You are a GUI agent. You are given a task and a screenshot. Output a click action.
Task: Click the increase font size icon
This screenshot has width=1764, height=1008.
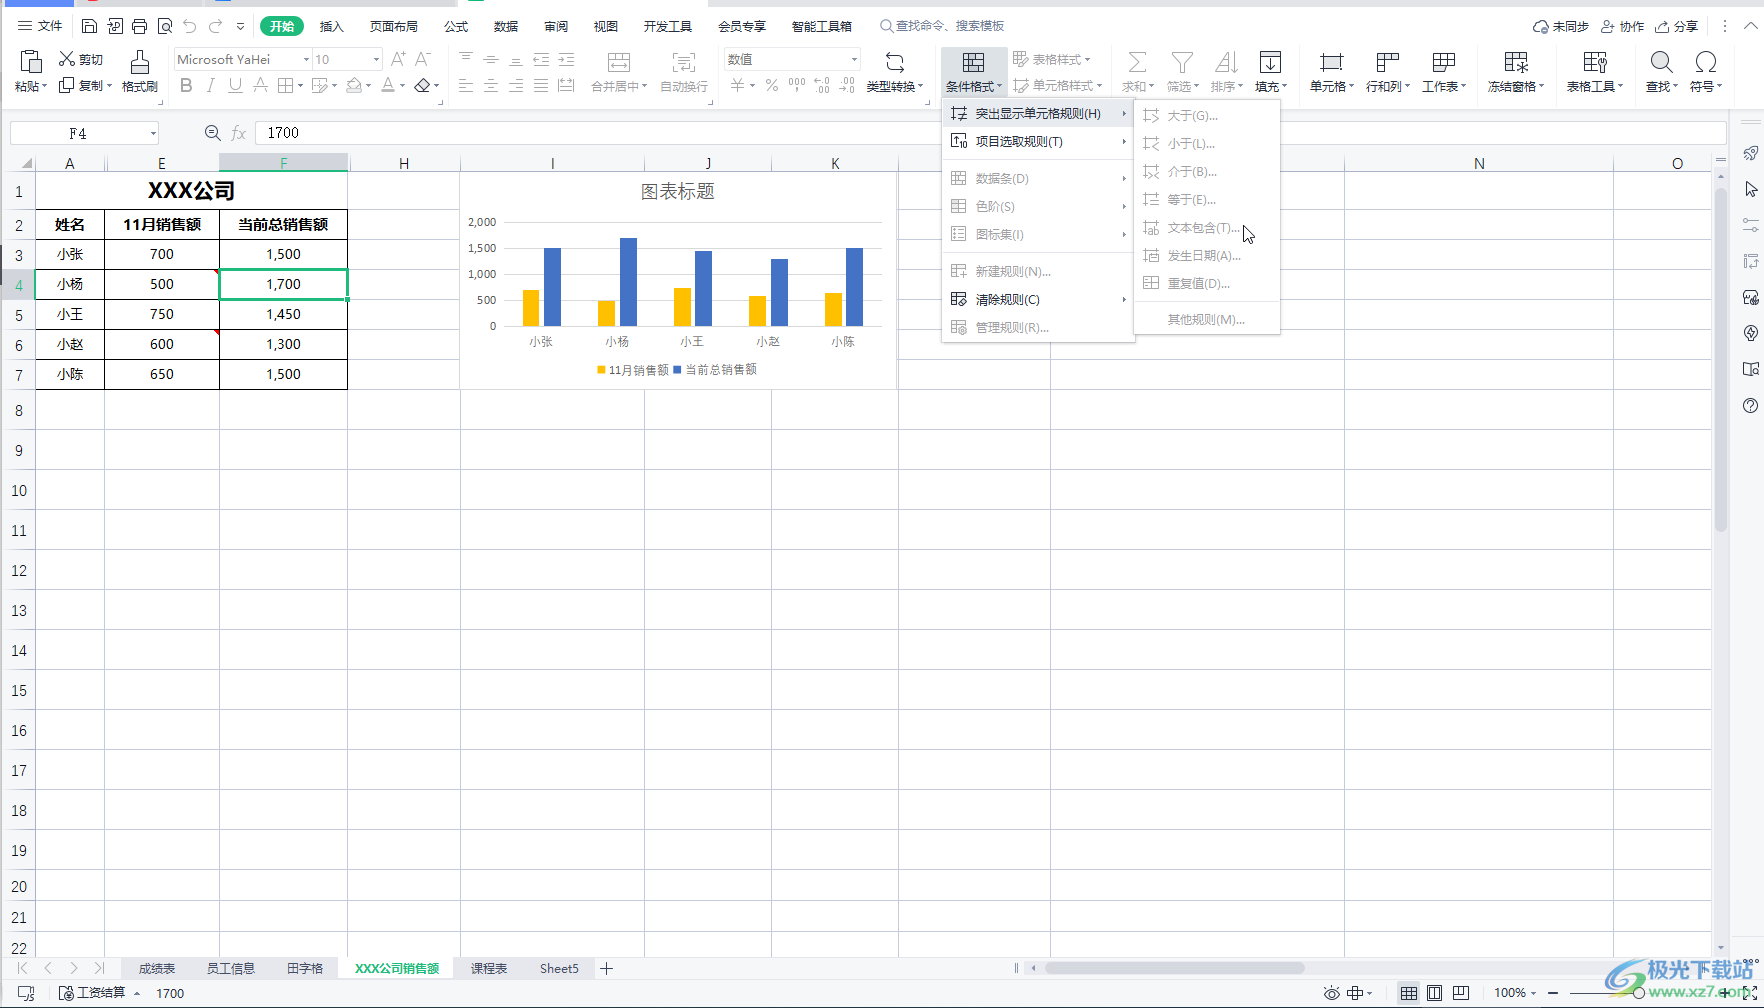(398, 59)
